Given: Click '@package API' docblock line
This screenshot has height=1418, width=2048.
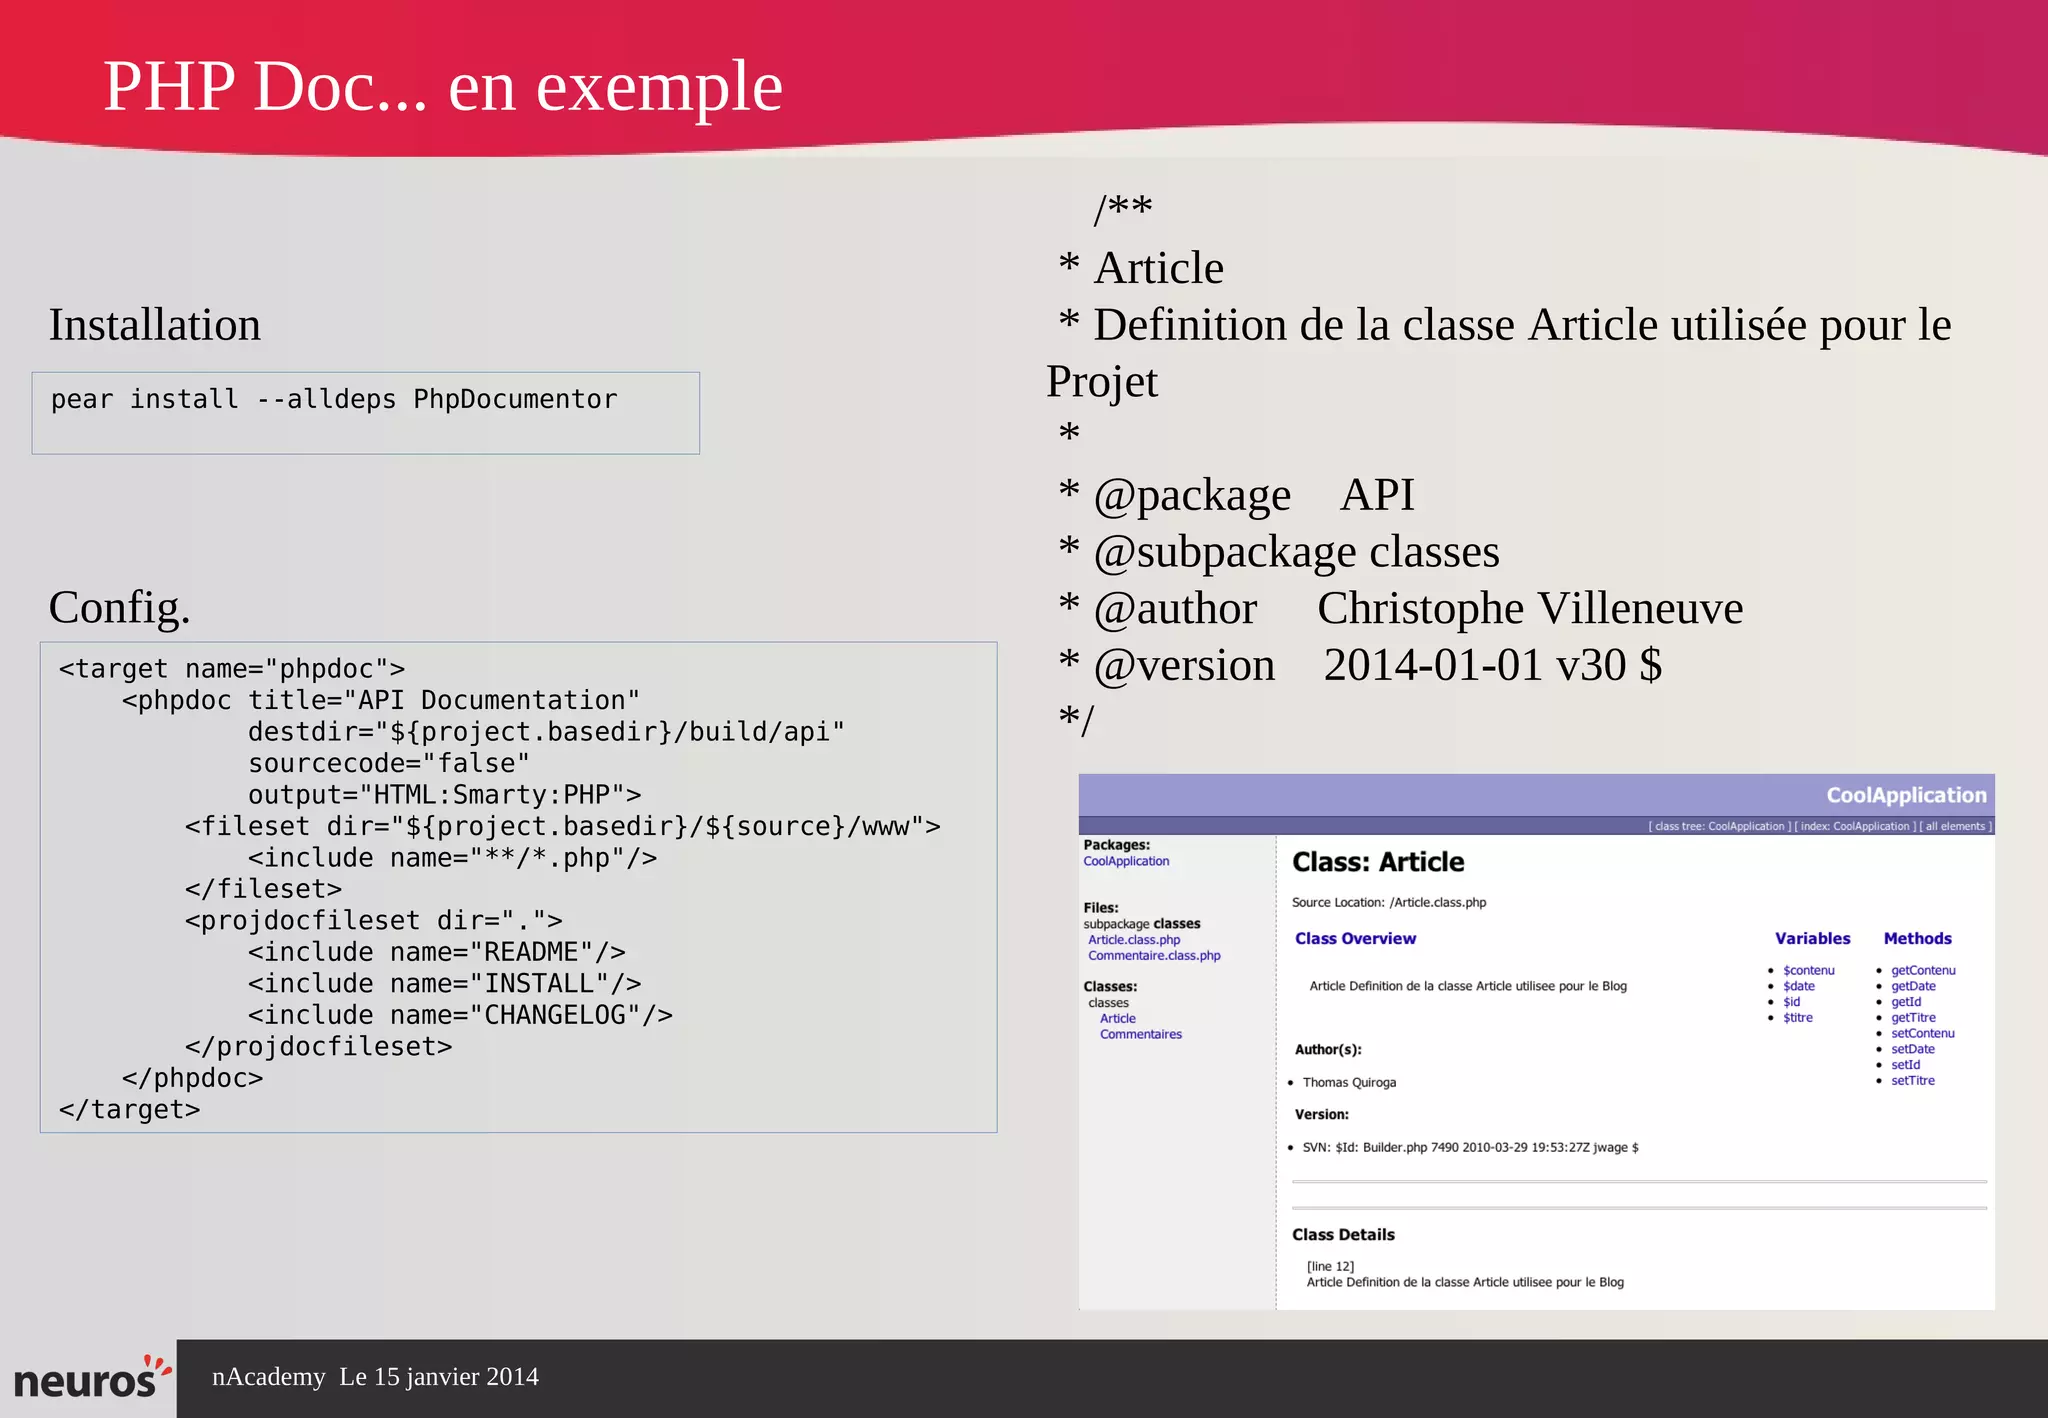Looking at the screenshot, I should point(1237,495).
